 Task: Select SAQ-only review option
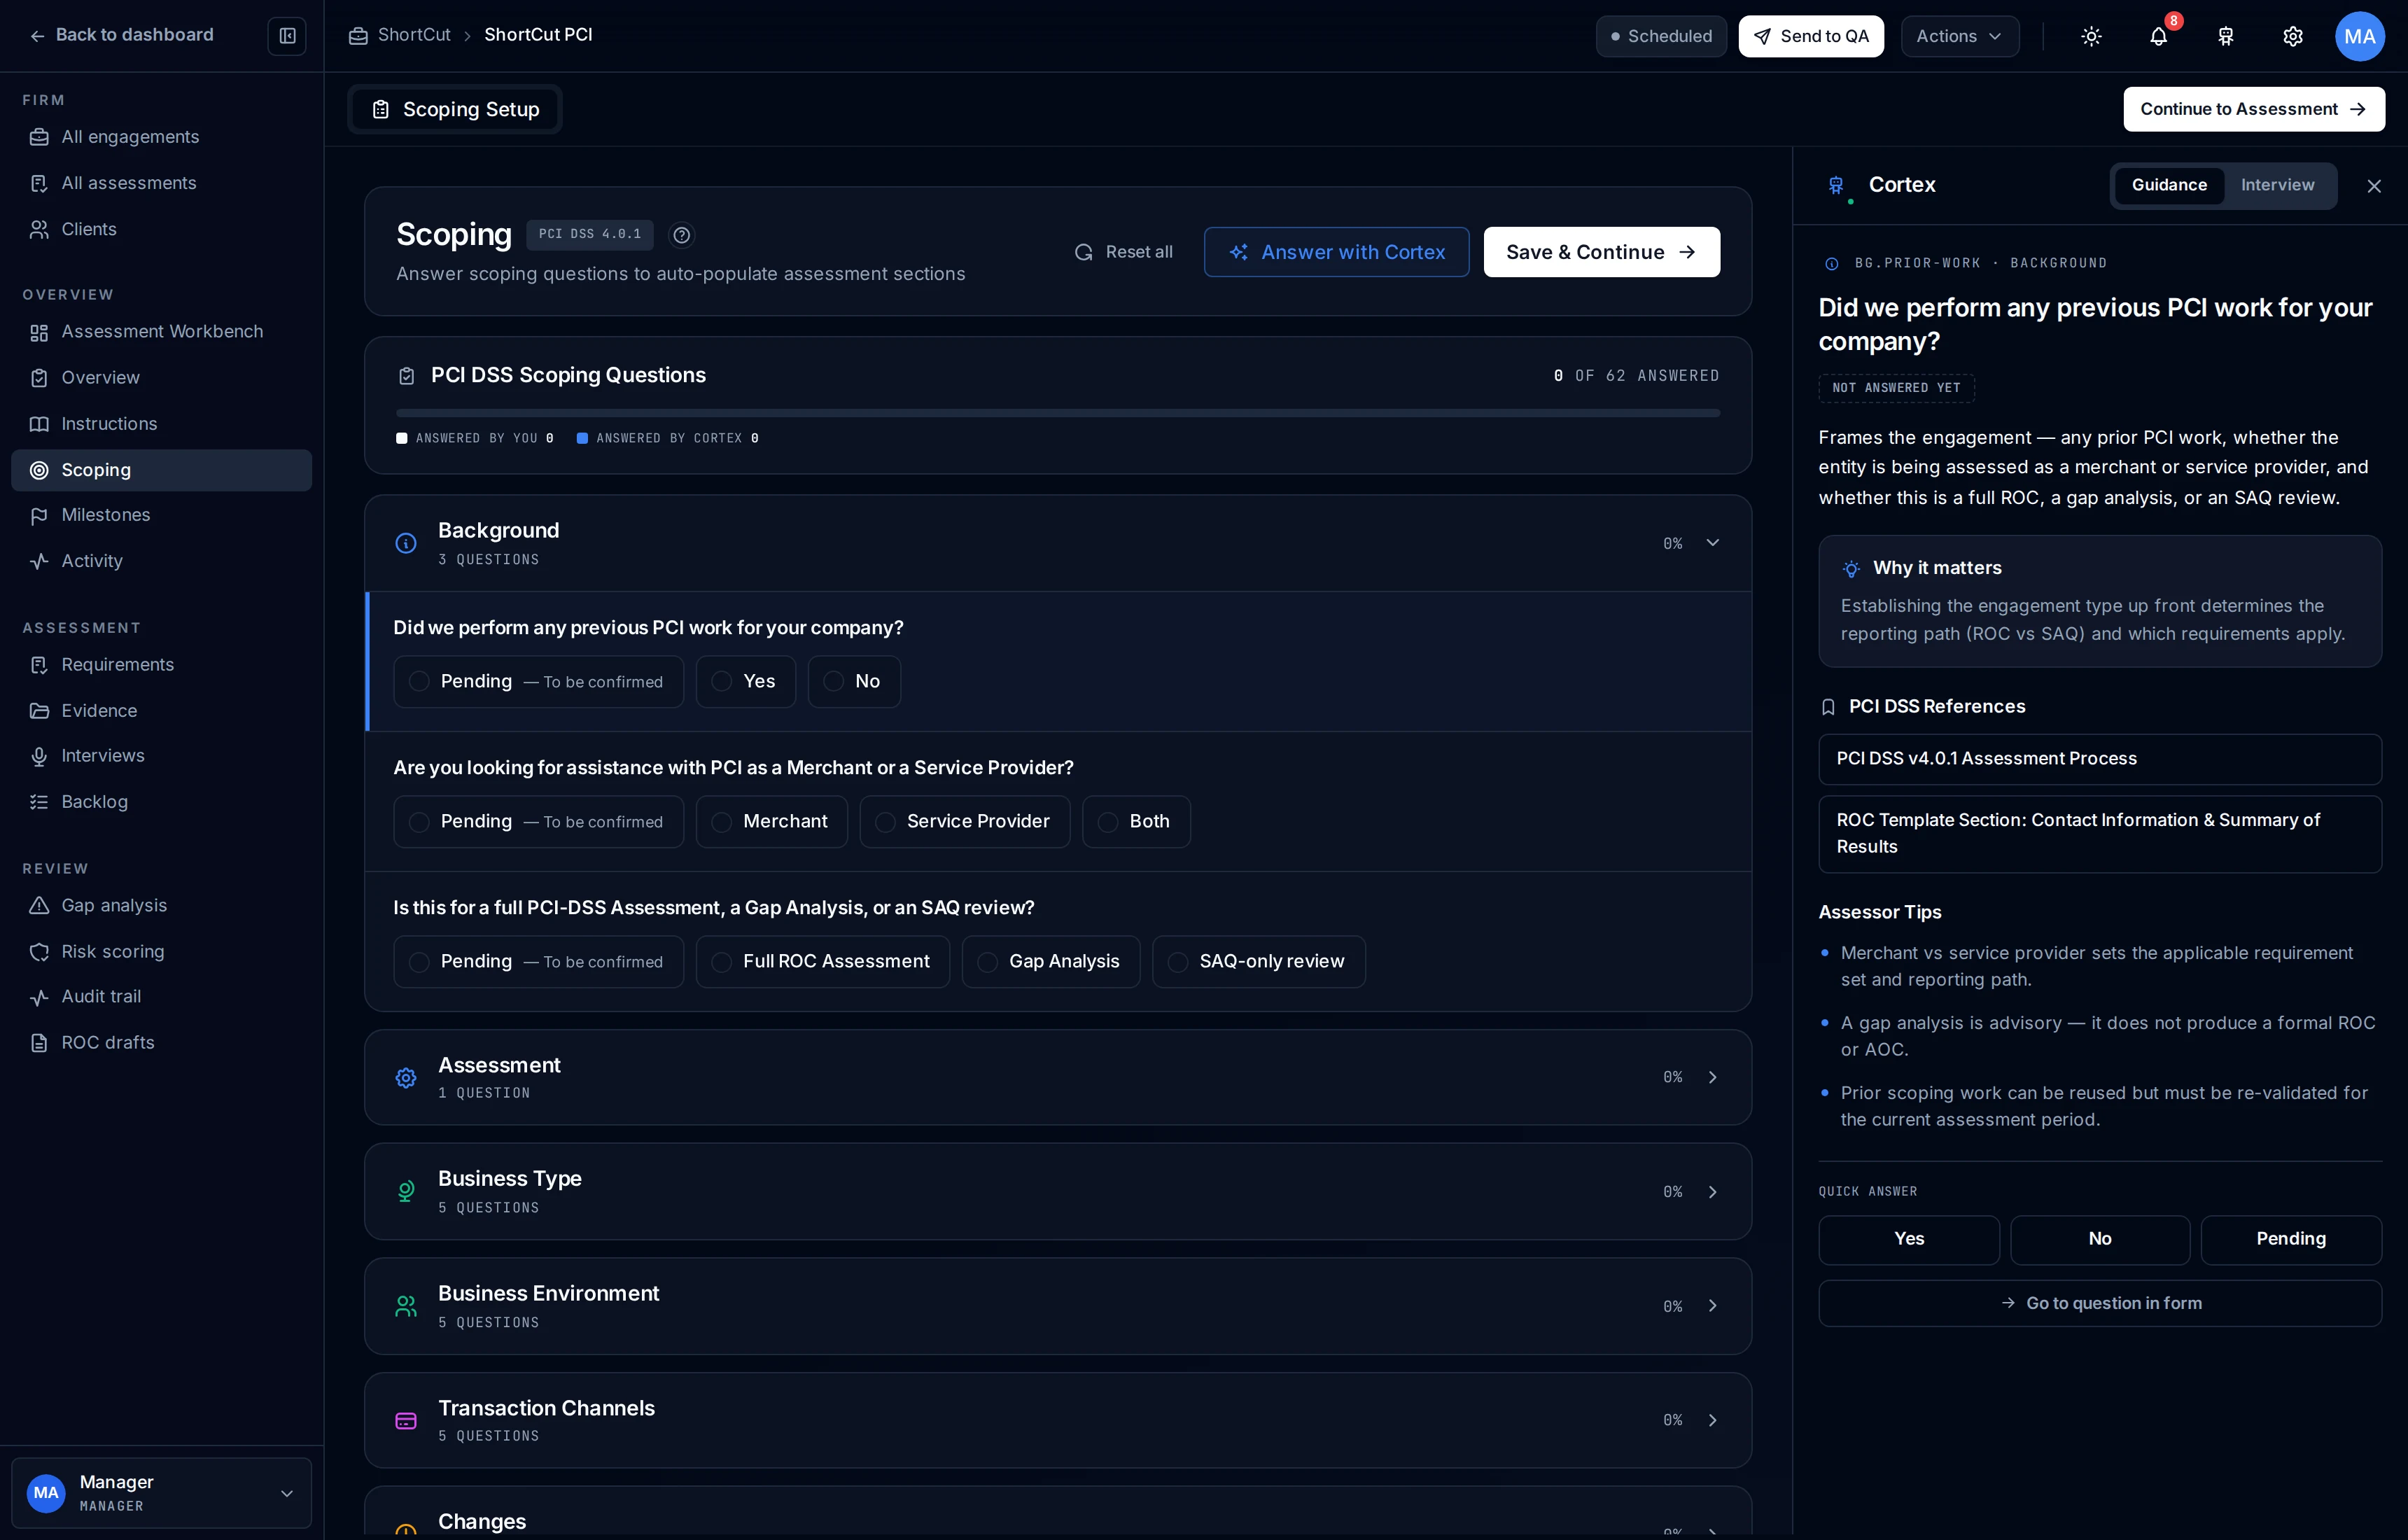pyautogui.click(x=1258, y=961)
